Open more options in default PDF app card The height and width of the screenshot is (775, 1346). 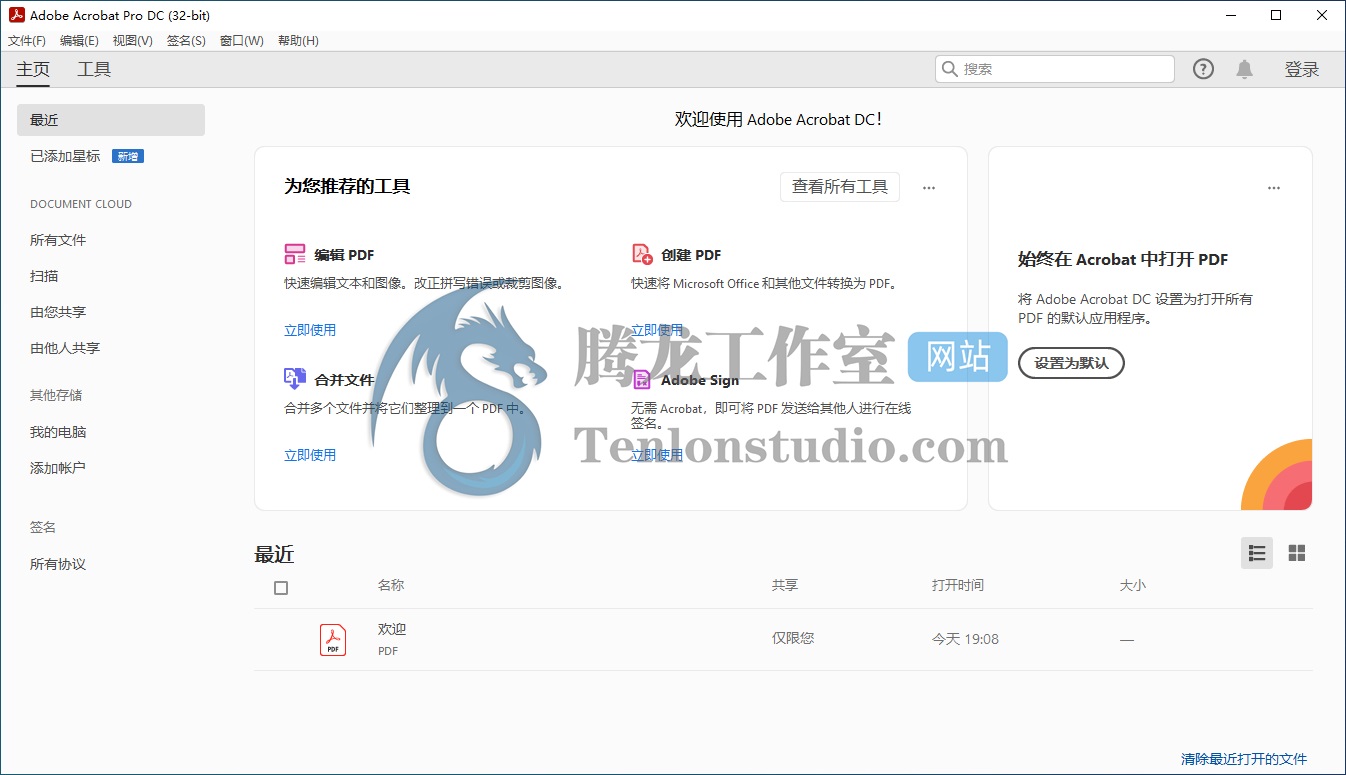(x=1274, y=187)
